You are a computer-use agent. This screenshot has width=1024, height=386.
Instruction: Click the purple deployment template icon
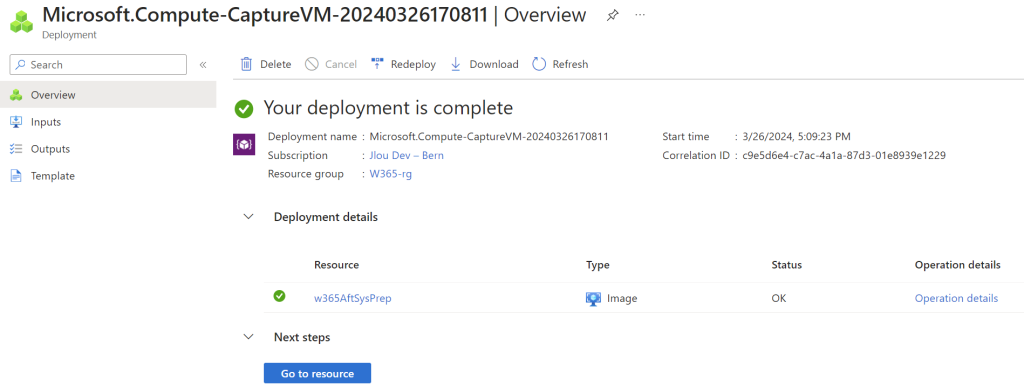point(244,144)
